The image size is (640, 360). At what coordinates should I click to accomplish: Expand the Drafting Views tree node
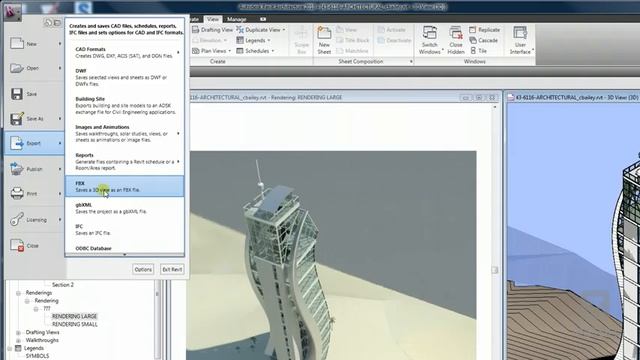coord(18,333)
